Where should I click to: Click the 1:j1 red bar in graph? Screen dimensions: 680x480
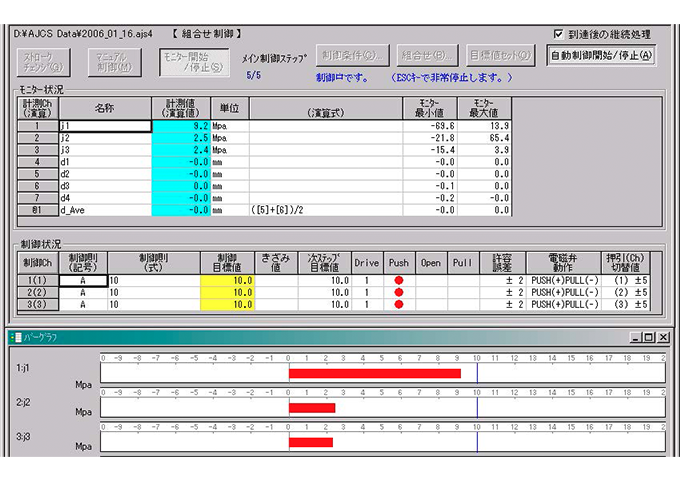point(375,373)
